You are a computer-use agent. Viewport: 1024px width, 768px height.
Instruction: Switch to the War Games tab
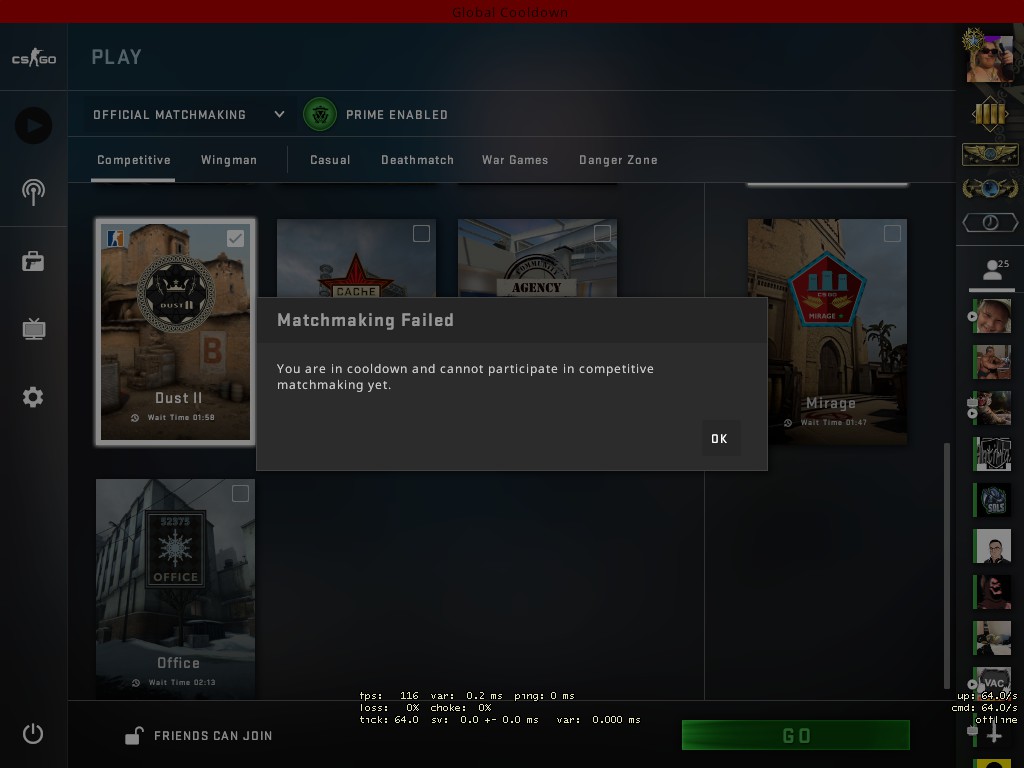click(x=515, y=160)
